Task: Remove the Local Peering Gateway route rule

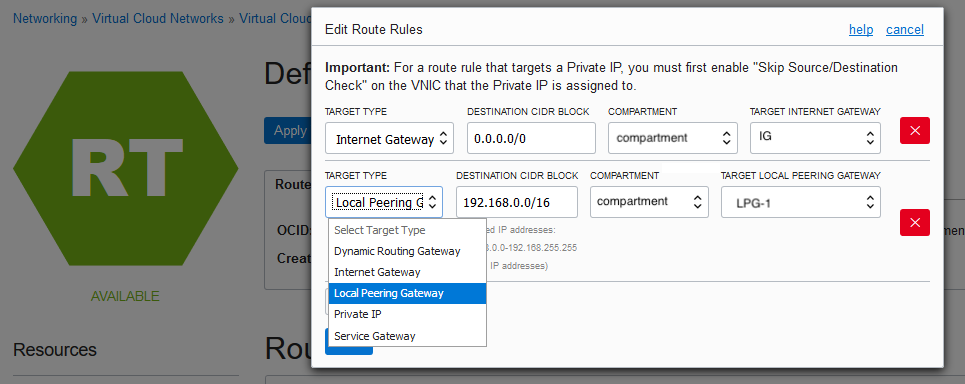Action: (x=915, y=222)
